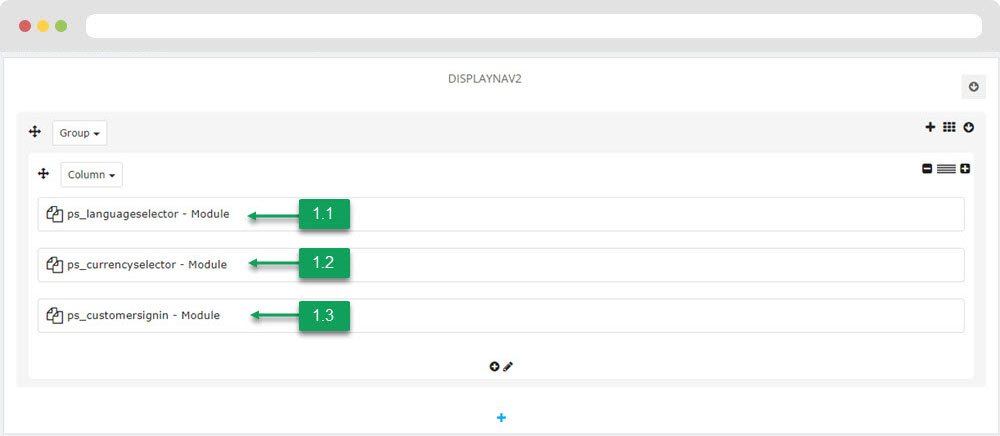
Task: Click the DISPLAYNAV2 collapse arrow icon
Action: 973,87
